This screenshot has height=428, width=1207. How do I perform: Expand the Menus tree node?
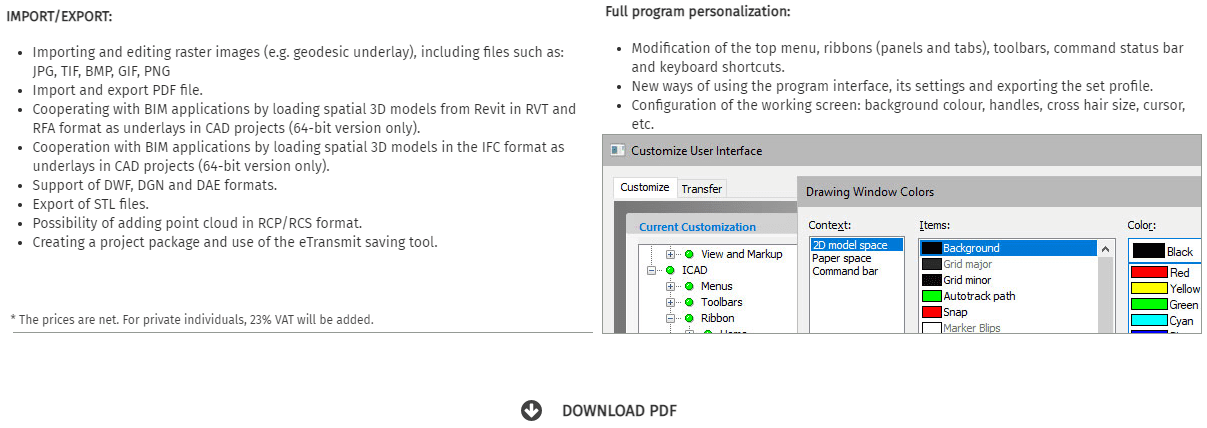coord(671,286)
